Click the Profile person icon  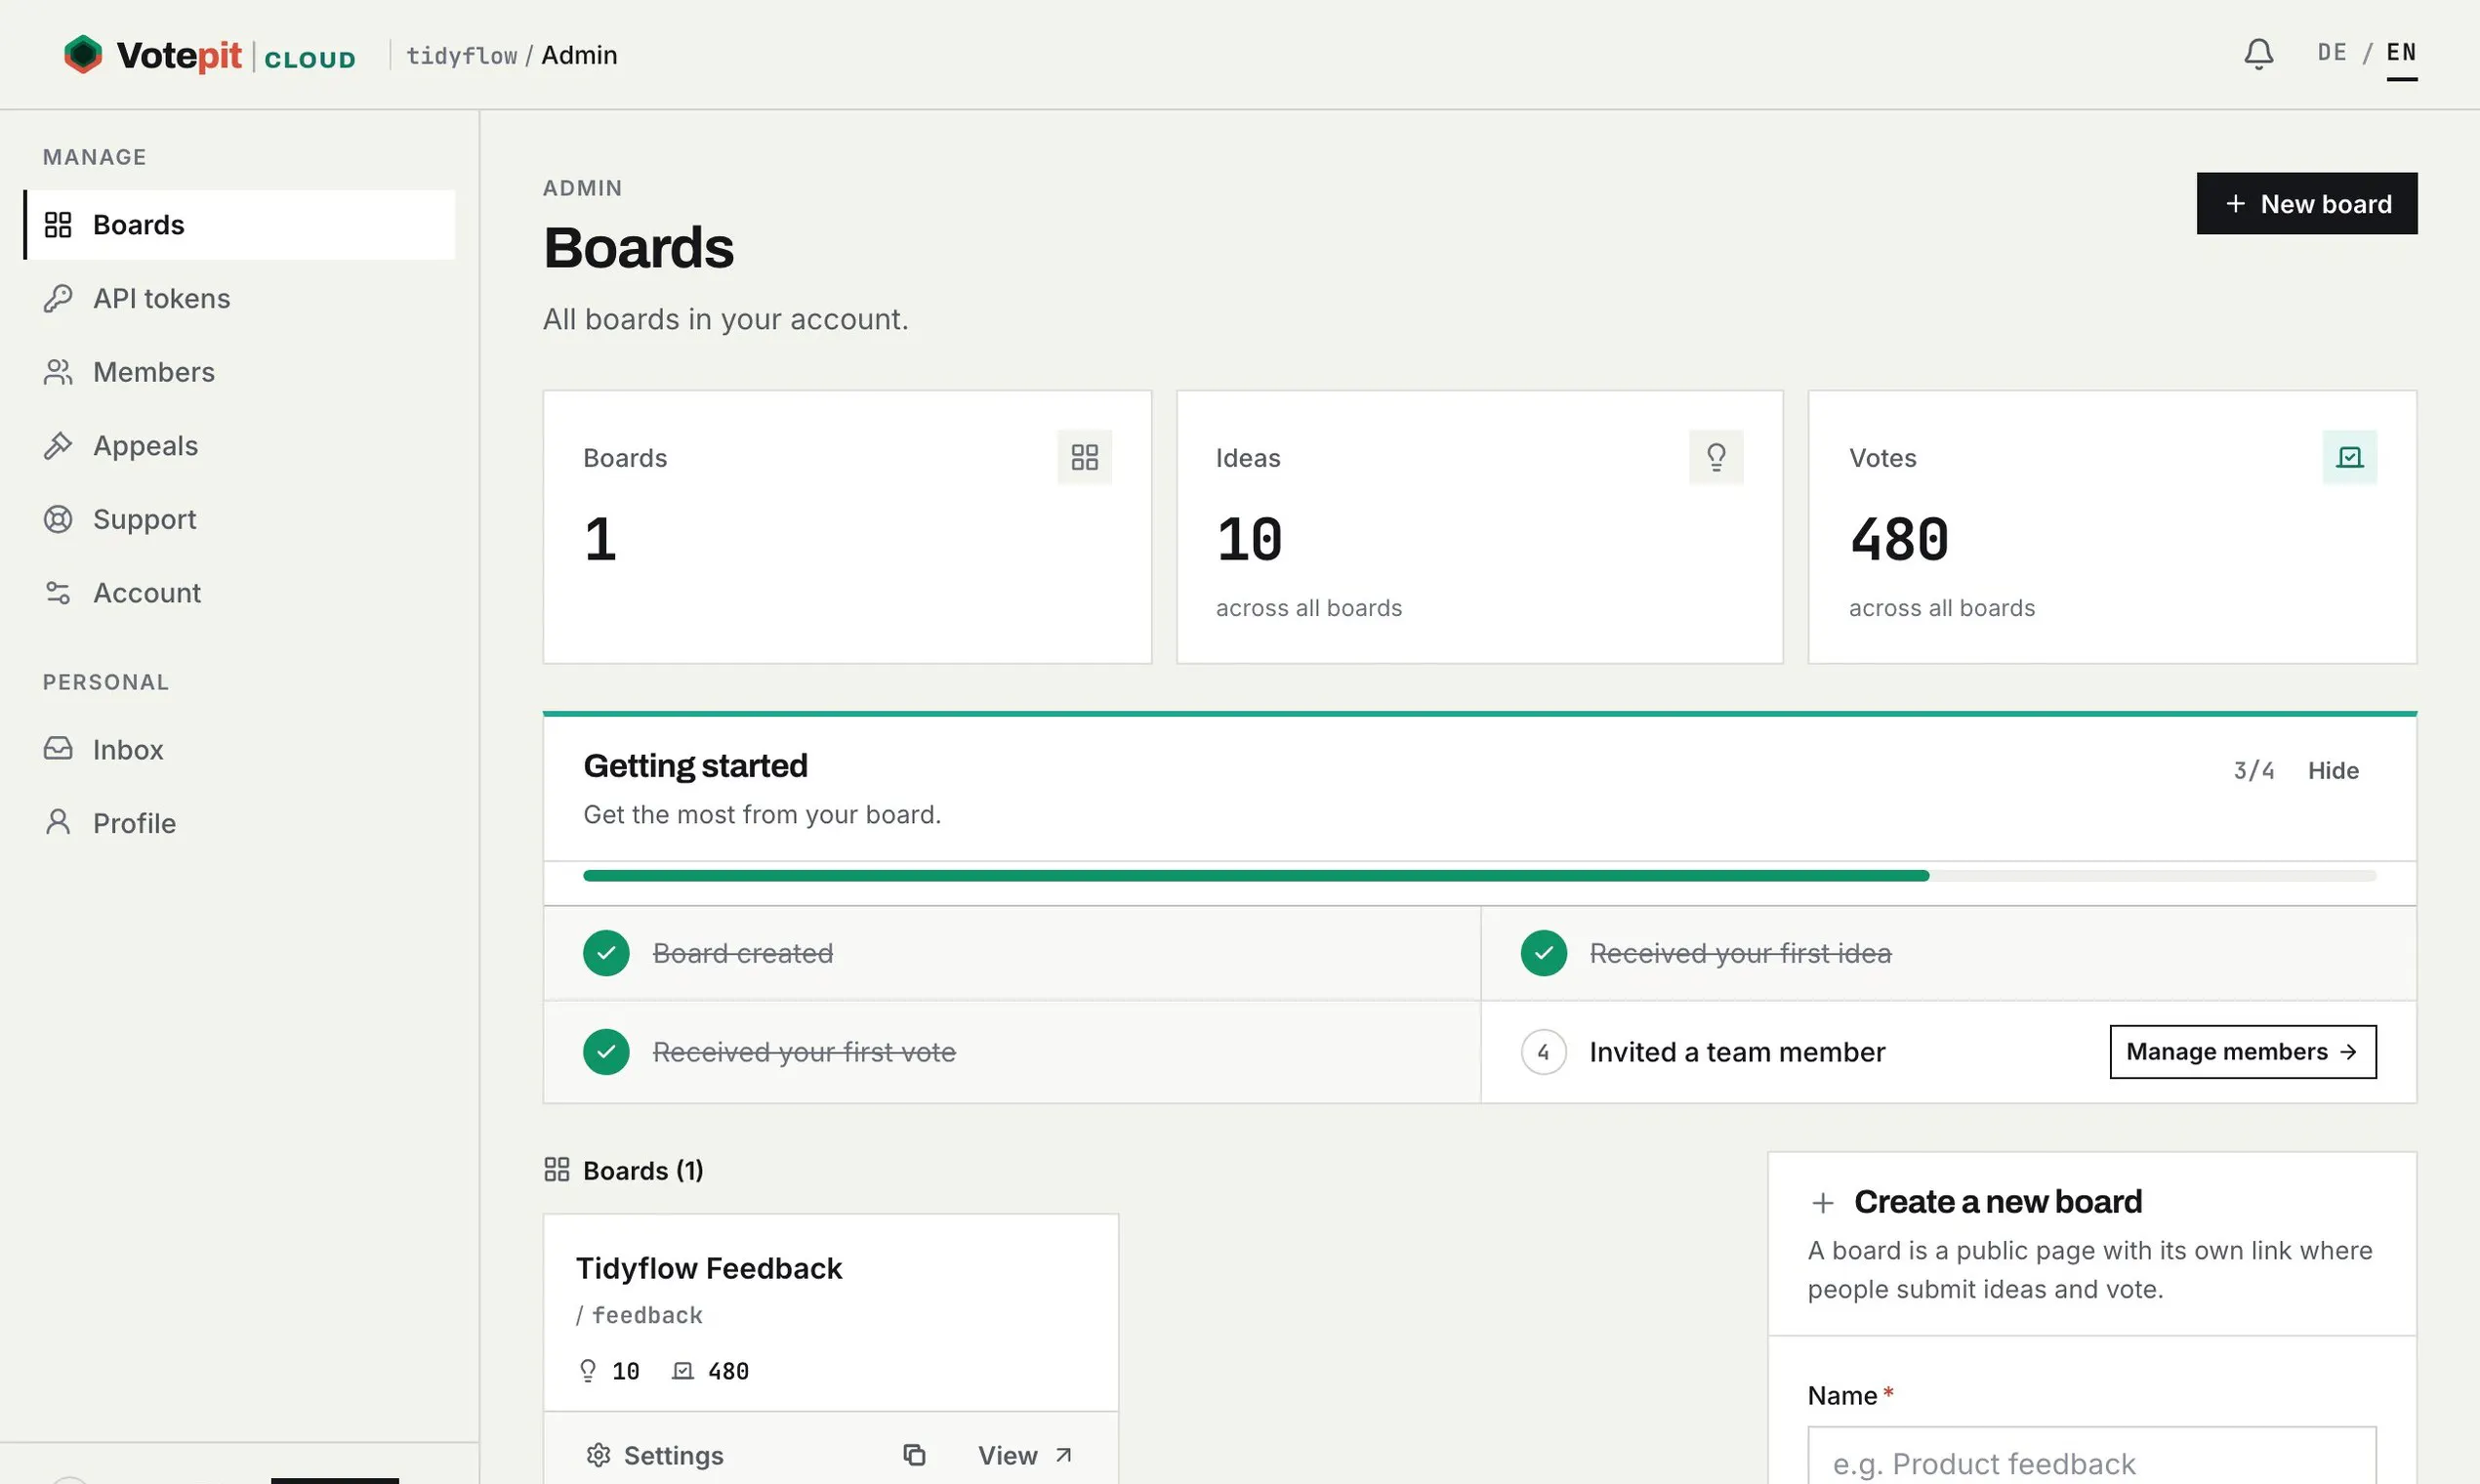[x=58, y=822]
